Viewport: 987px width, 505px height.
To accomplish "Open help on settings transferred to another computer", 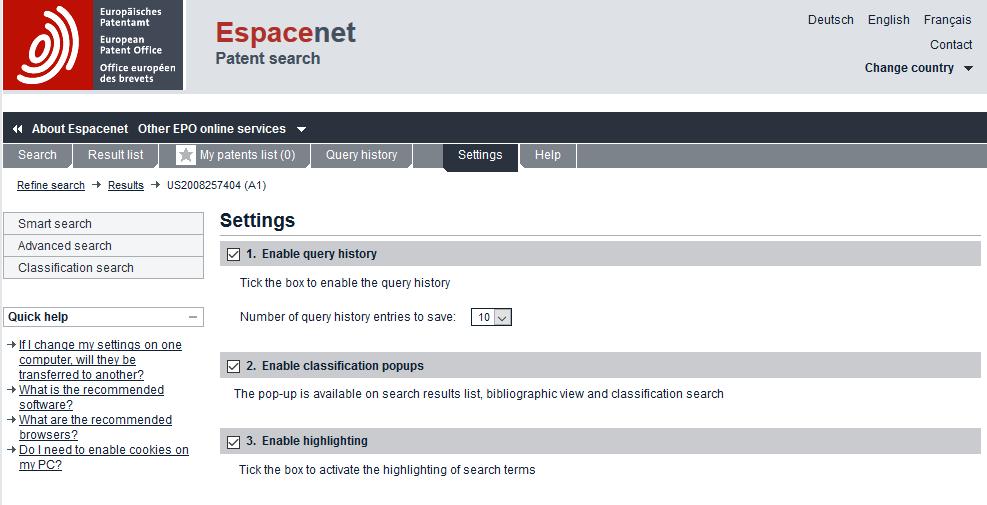I will 100,360.
